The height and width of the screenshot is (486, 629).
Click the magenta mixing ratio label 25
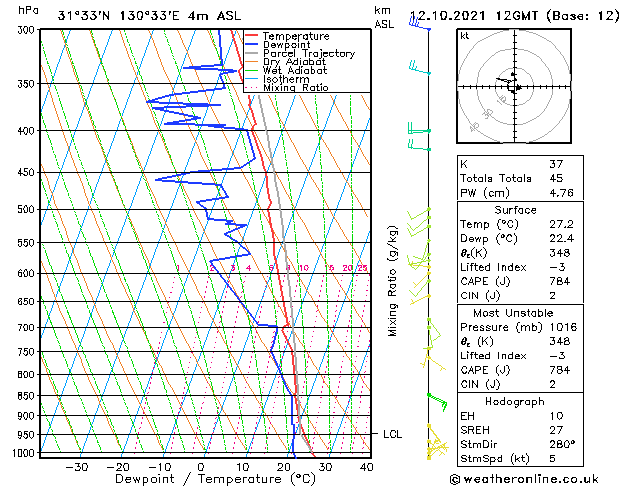363,268
